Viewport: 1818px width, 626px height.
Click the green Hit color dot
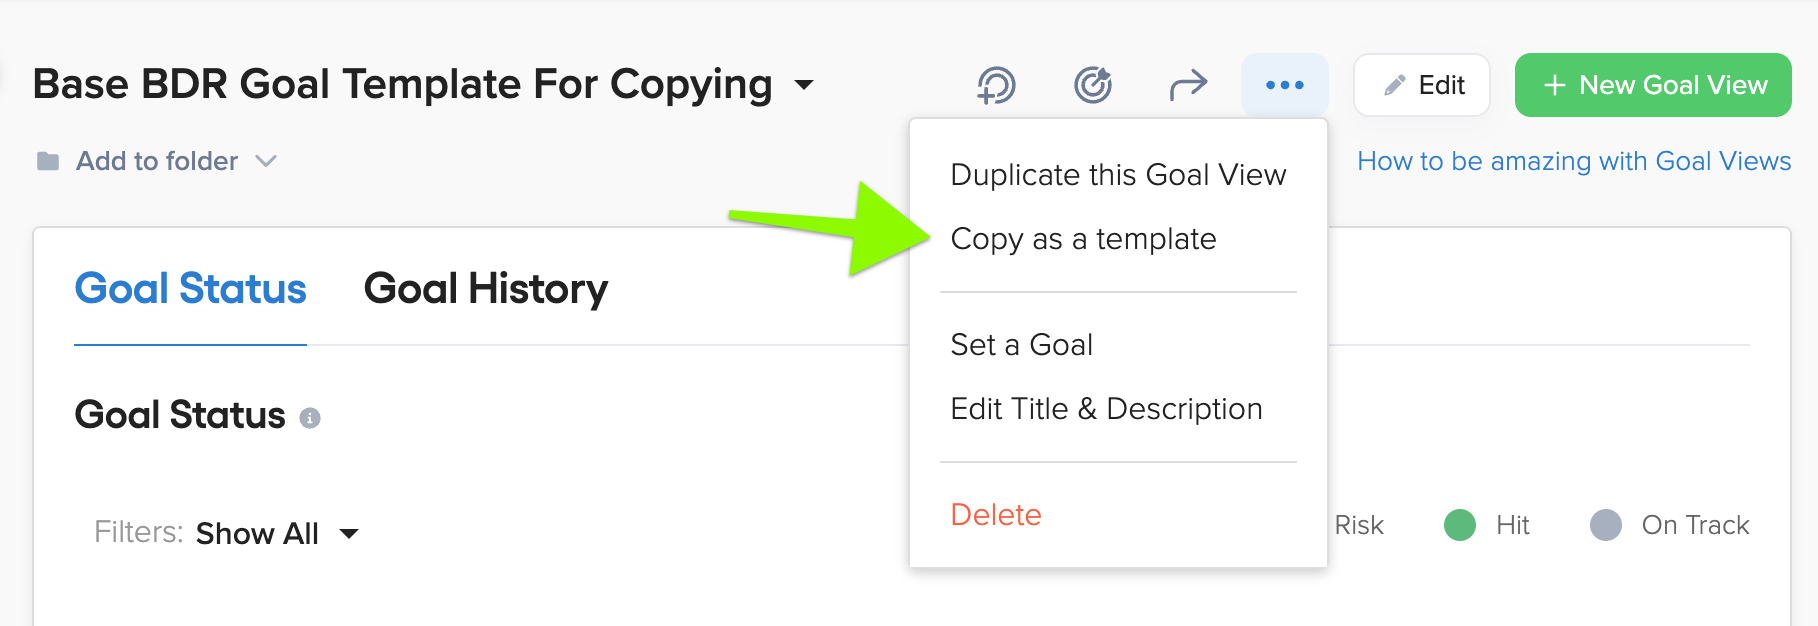click(1459, 525)
